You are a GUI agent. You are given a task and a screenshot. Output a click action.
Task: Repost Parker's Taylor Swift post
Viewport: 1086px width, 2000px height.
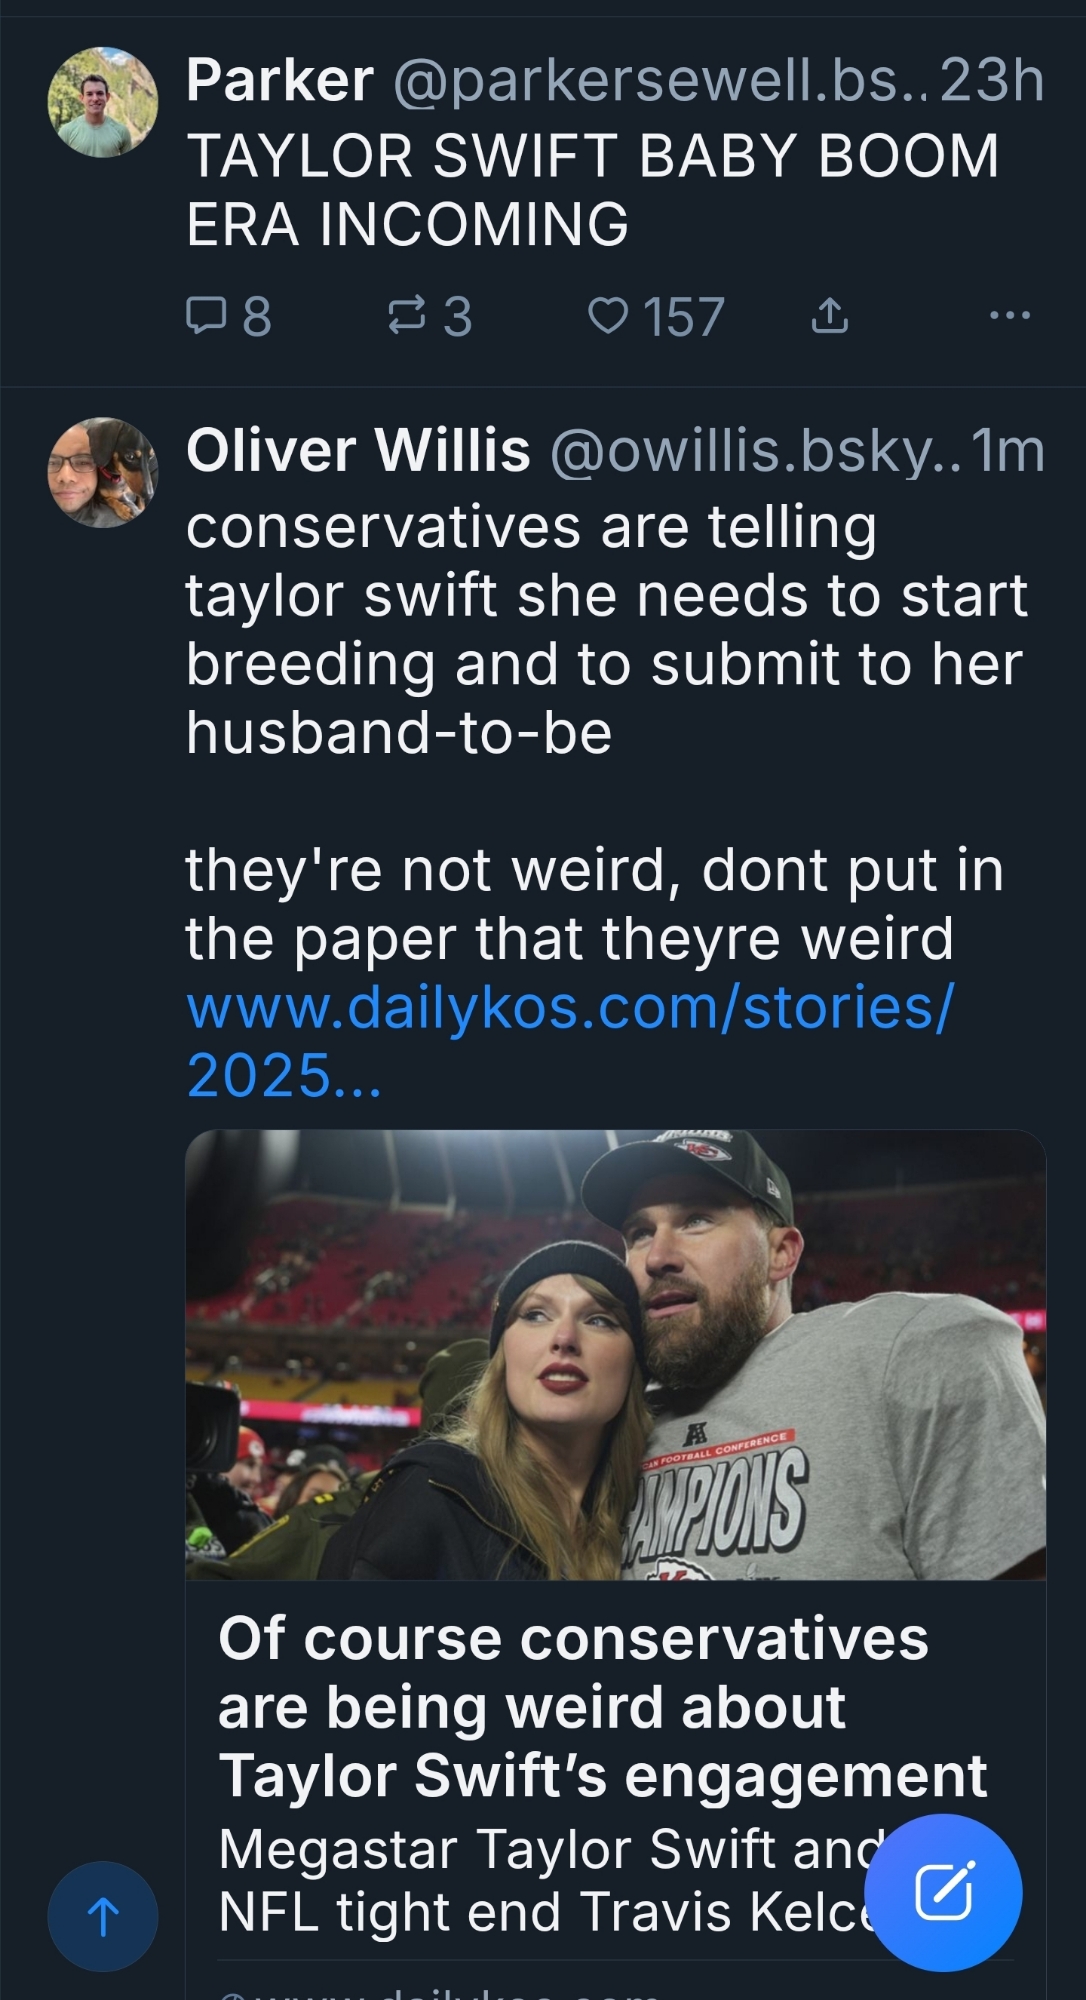(x=405, y=317)
